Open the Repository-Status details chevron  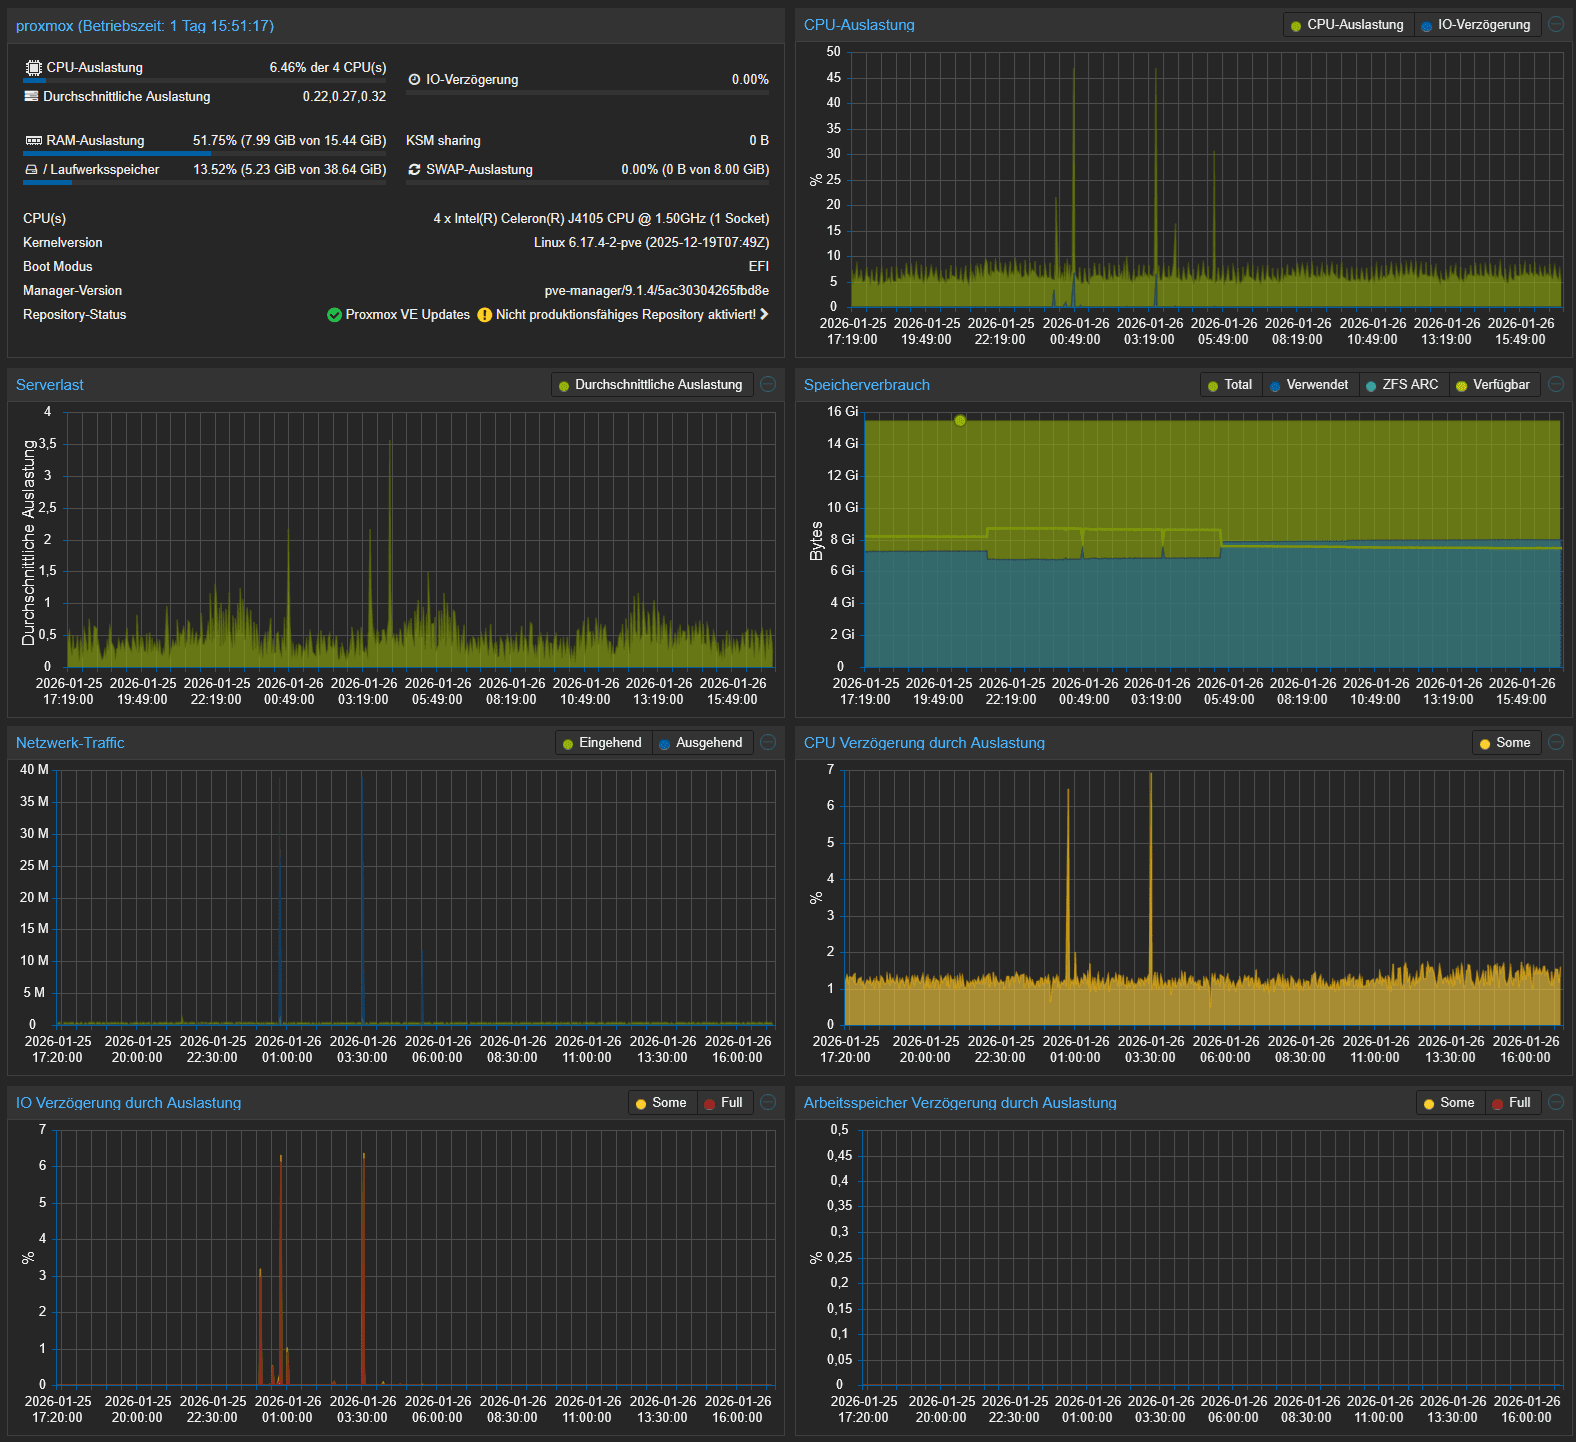pos(764,314)
